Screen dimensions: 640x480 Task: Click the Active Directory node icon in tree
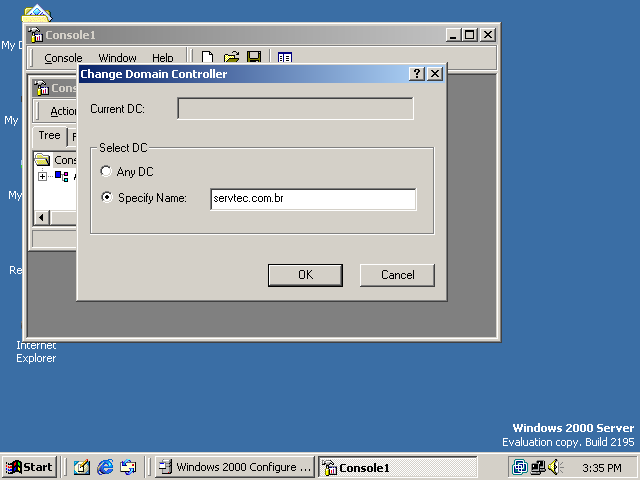[61, 176]
